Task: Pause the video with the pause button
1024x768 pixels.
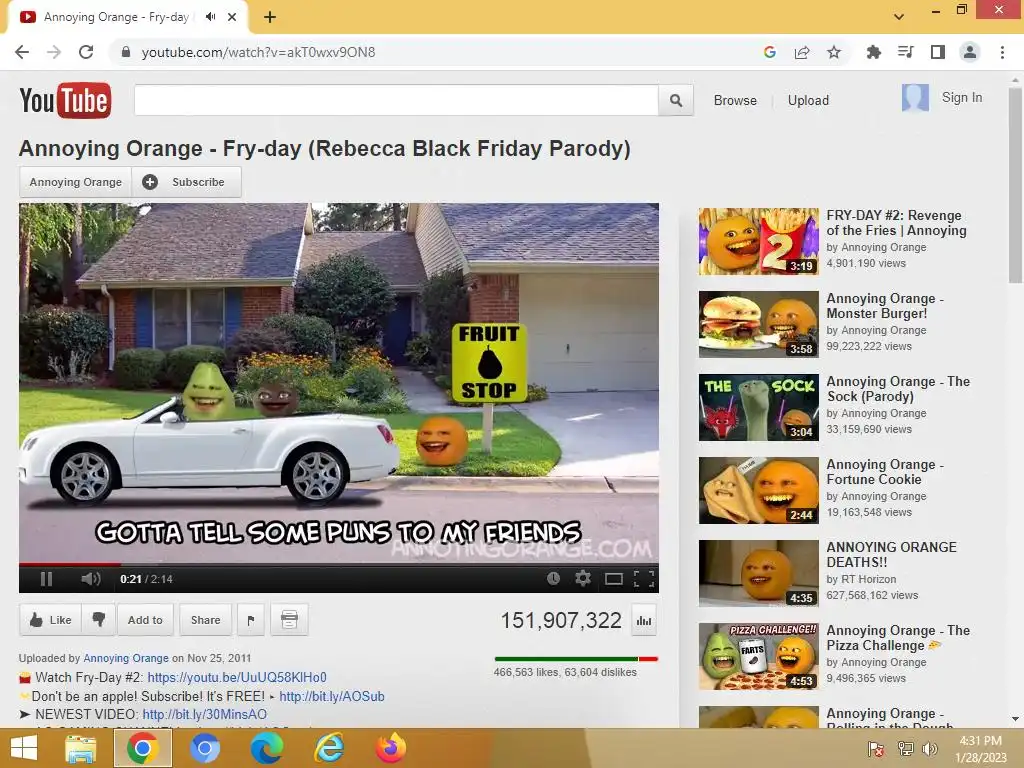Action: [46, 579]
